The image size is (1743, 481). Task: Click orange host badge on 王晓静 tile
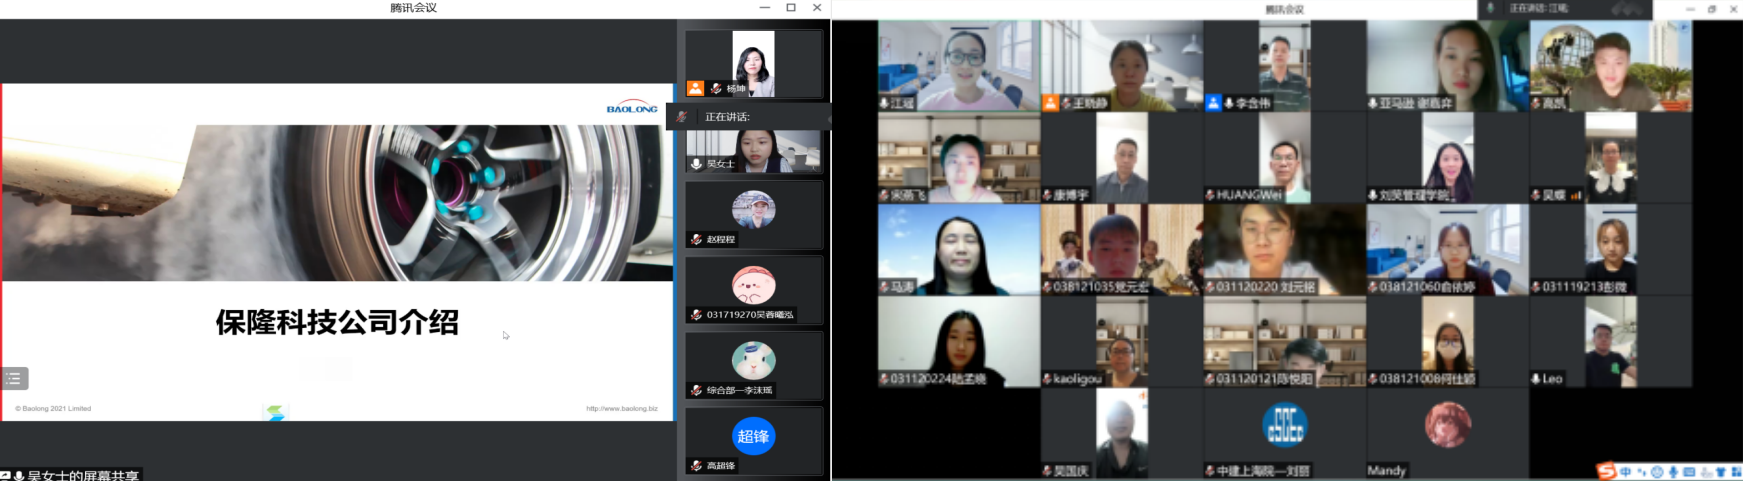click(1051, 103)
